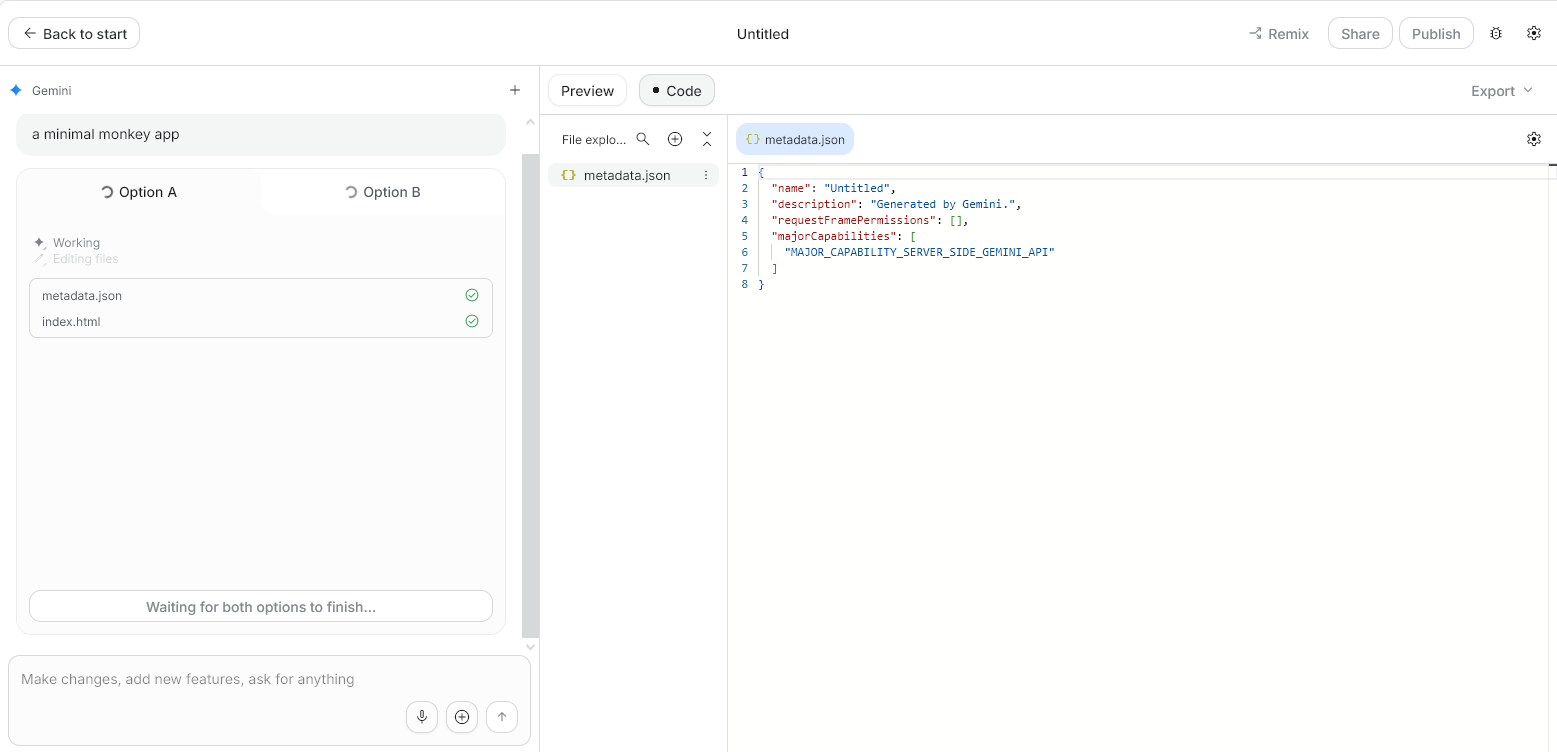Image resolution: width=1557 pixels, height=752 pixels.
Task: Click the chat scroll up arrow
Action: tap(530, 123)
